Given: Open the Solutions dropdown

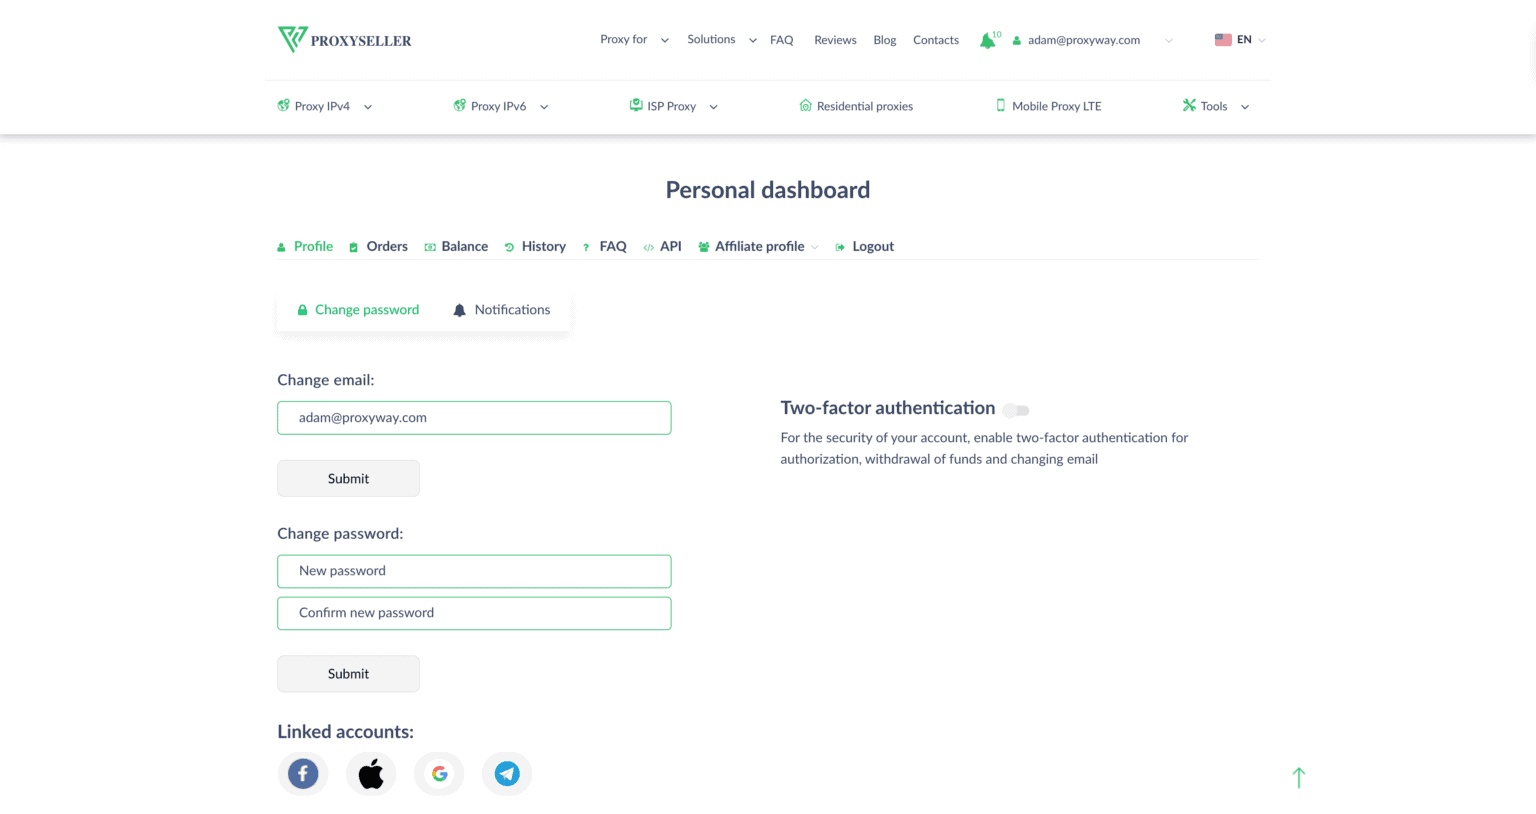Looking at the screenshot, I should pyautogui.click(x=719, y=39).
